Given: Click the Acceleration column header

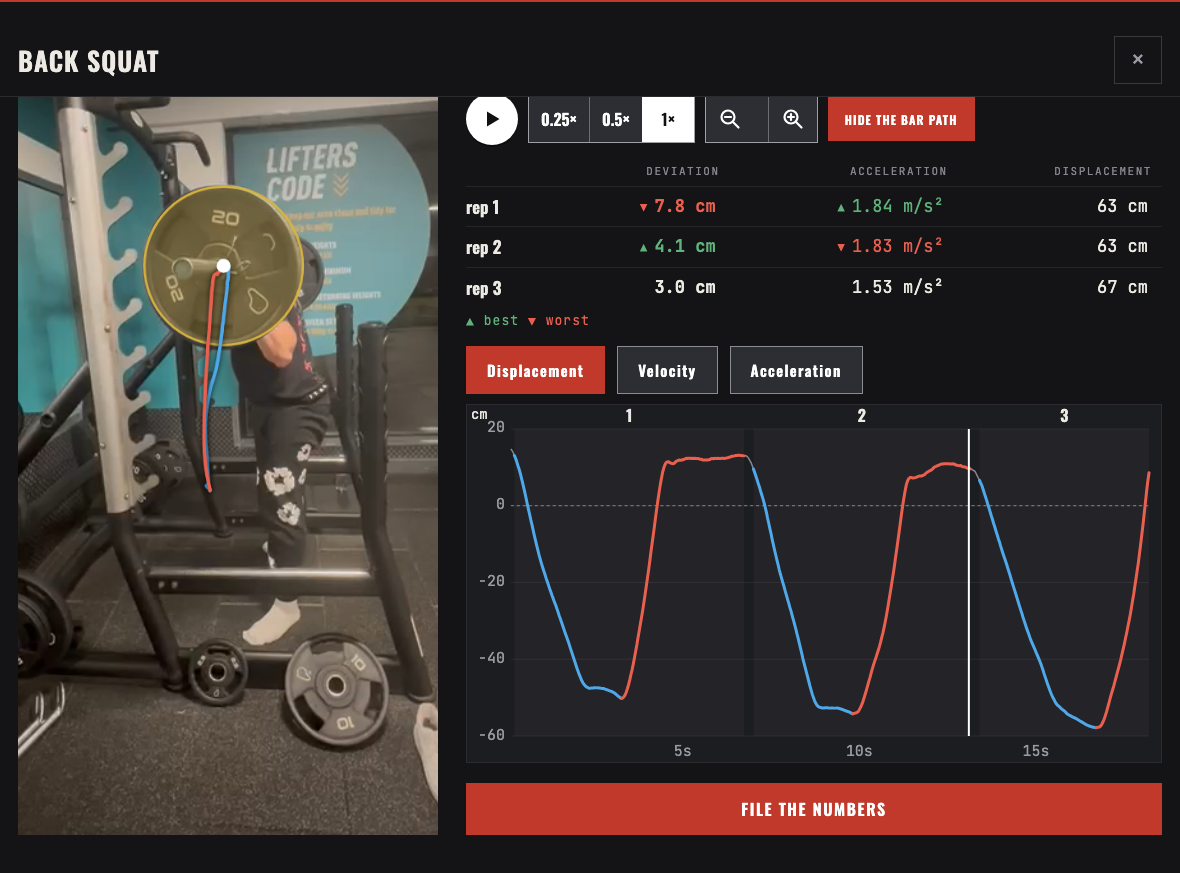Looking at the screenshot, I should click(x=899, y=172).
